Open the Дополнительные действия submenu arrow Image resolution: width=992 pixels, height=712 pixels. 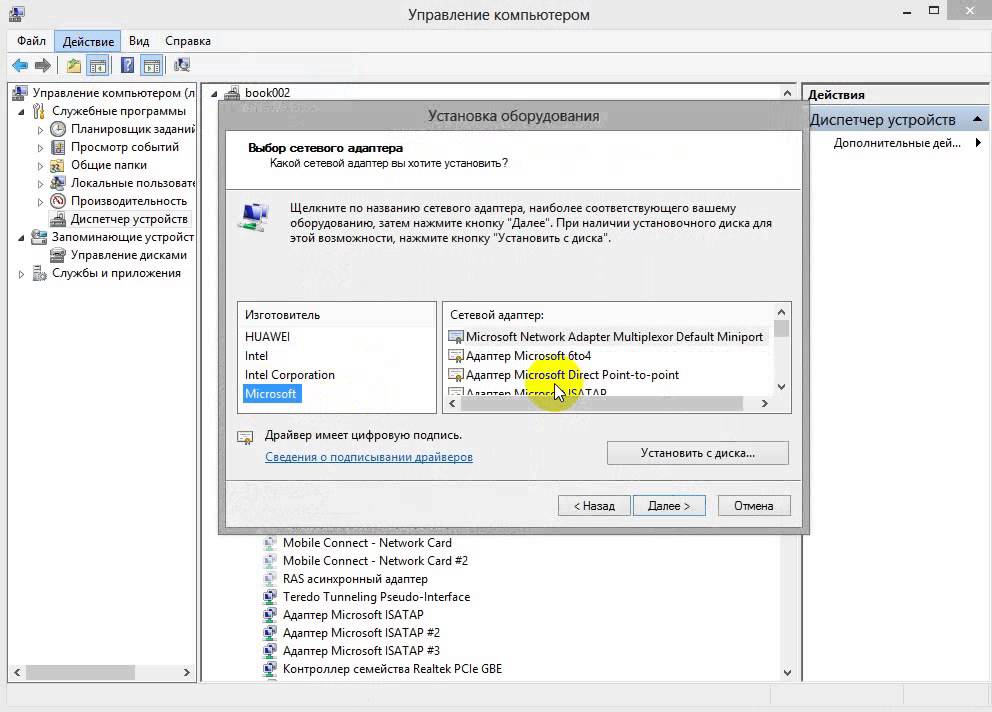978,142
